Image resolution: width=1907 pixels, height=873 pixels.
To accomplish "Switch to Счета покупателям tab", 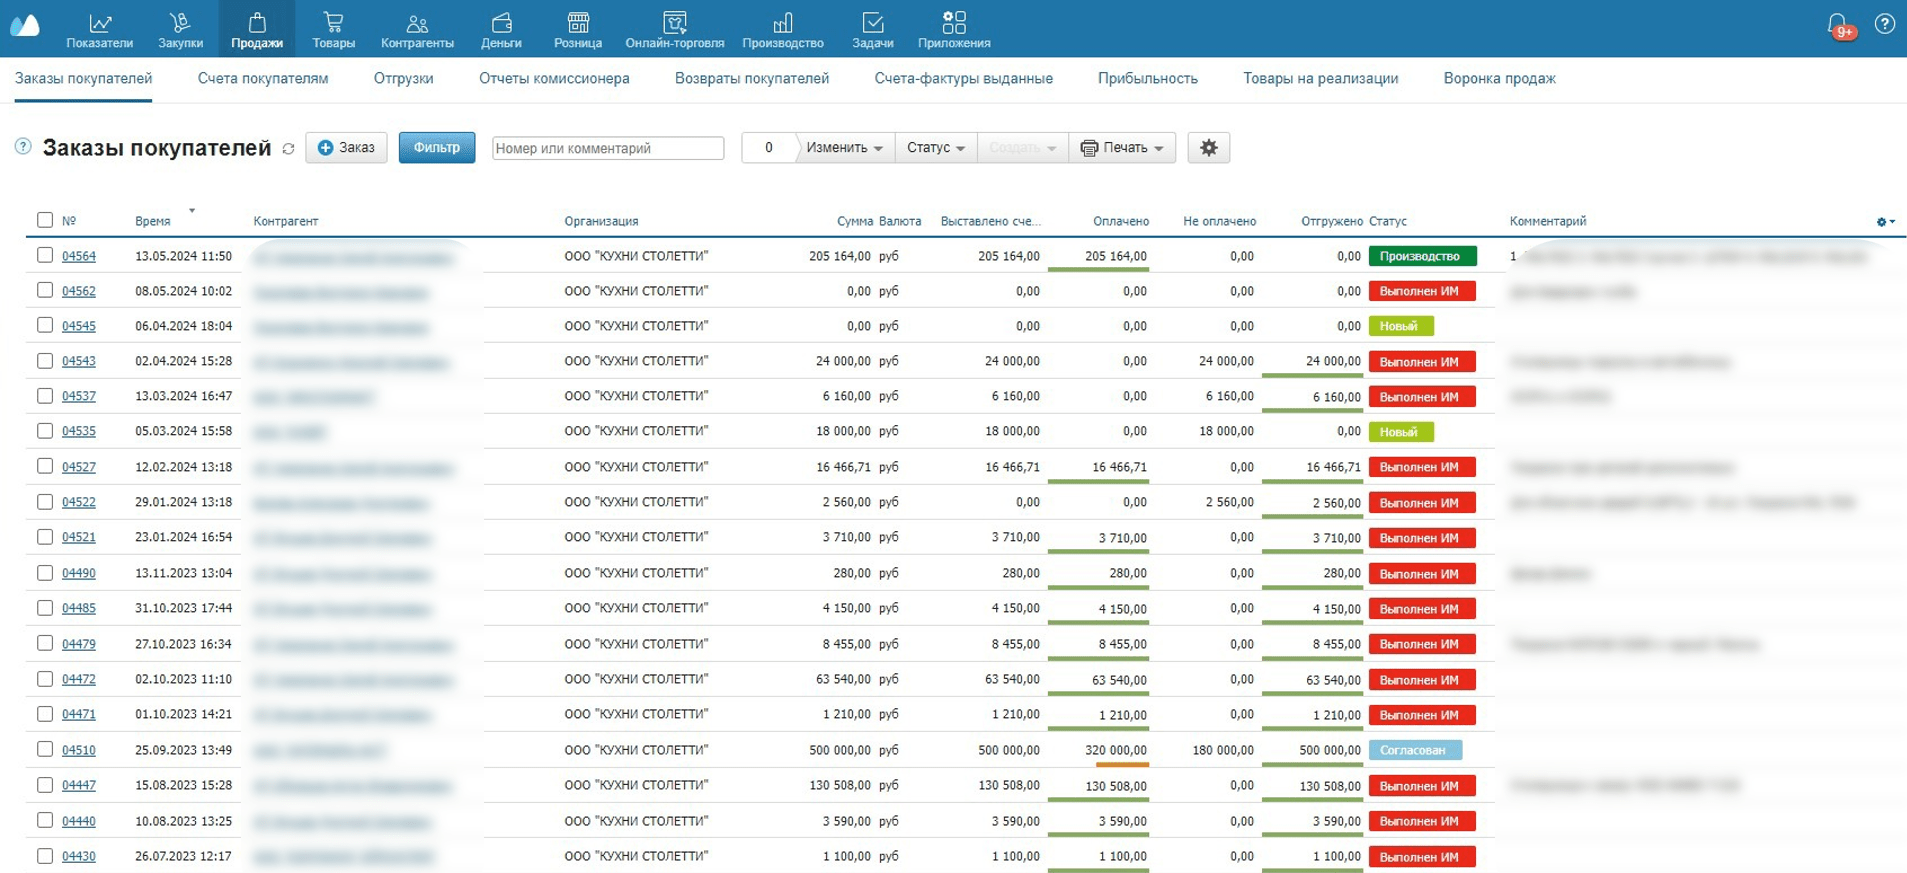I will pyautogui.click(x=263, y=78).
